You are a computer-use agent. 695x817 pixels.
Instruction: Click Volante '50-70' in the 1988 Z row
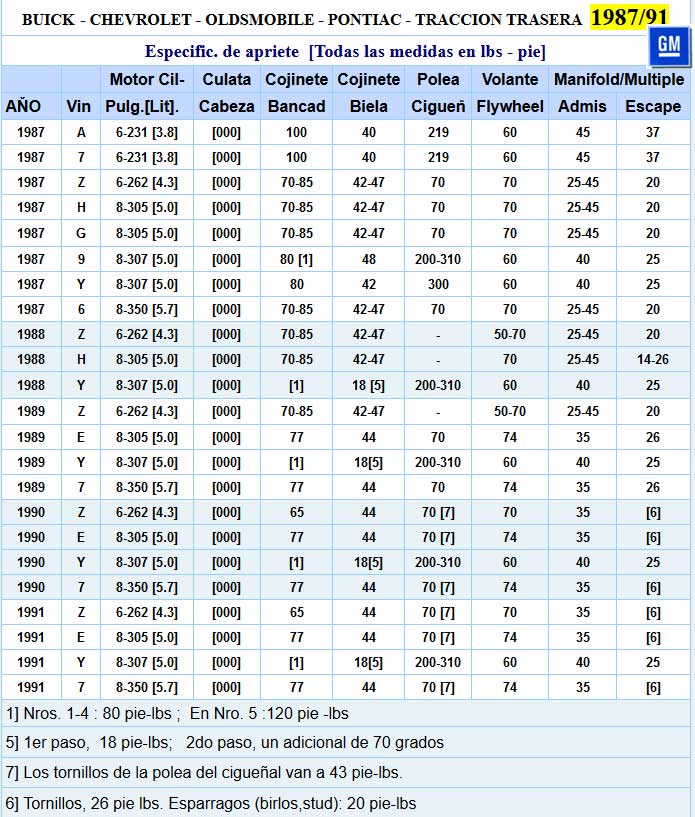click(510, 334)
